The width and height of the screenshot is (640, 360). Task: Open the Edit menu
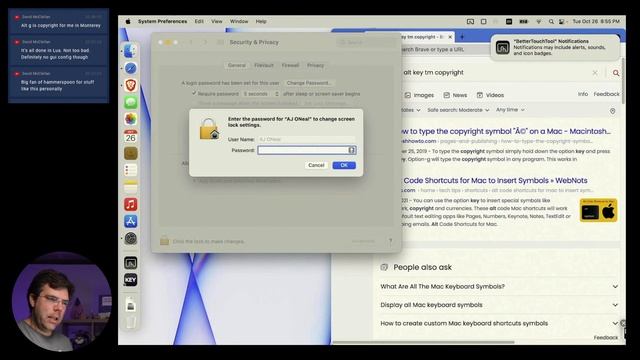199,21
